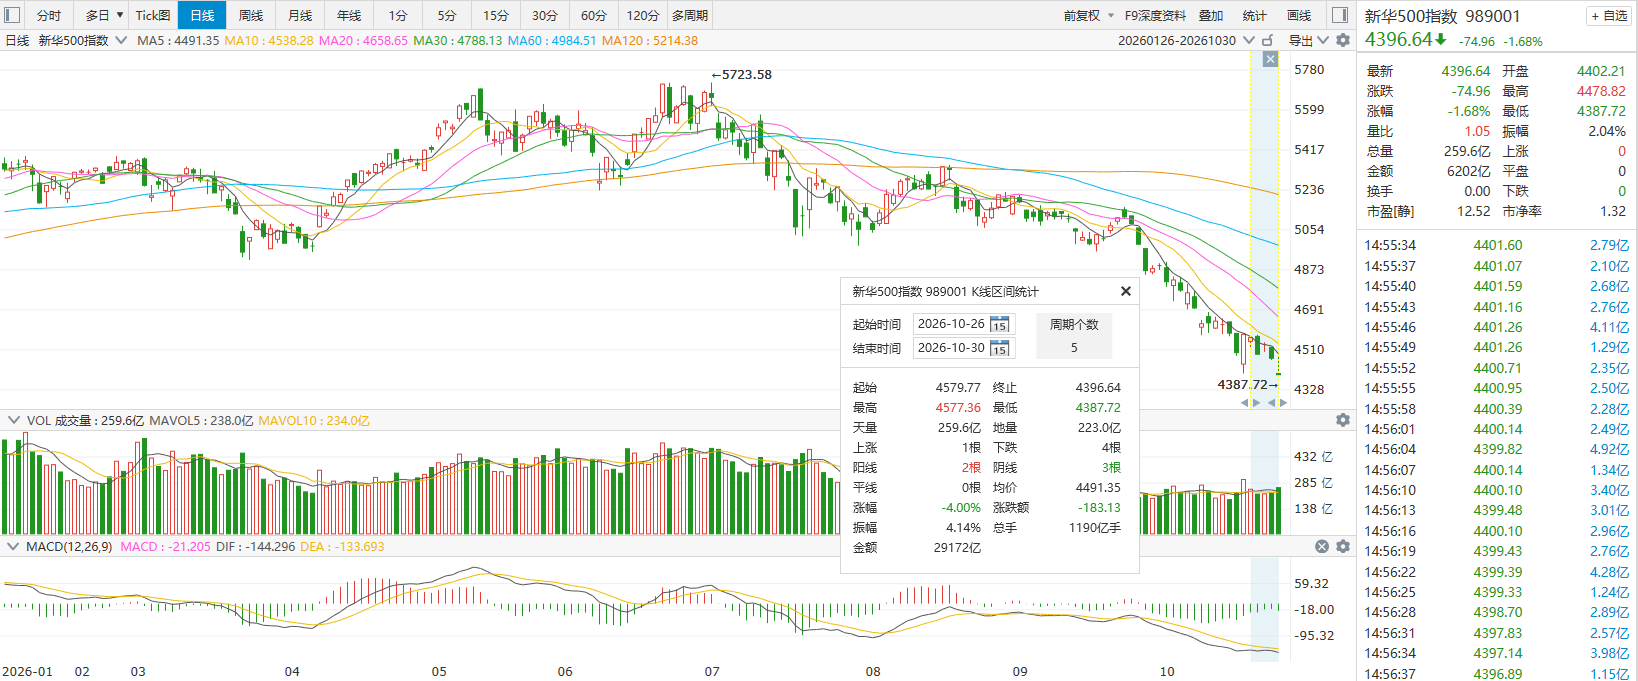This screenshot has width=1638, height=681.
Task: Open the date range 20260126-20261030 dropdown
Action: (1248, 40)
